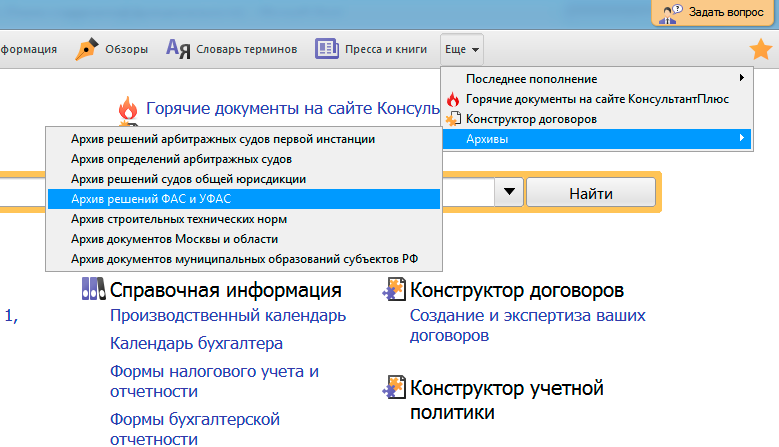Open search history dropdown arrow next to Найти
Viewport: 779px width, 447px height.
tap(509, 192)
